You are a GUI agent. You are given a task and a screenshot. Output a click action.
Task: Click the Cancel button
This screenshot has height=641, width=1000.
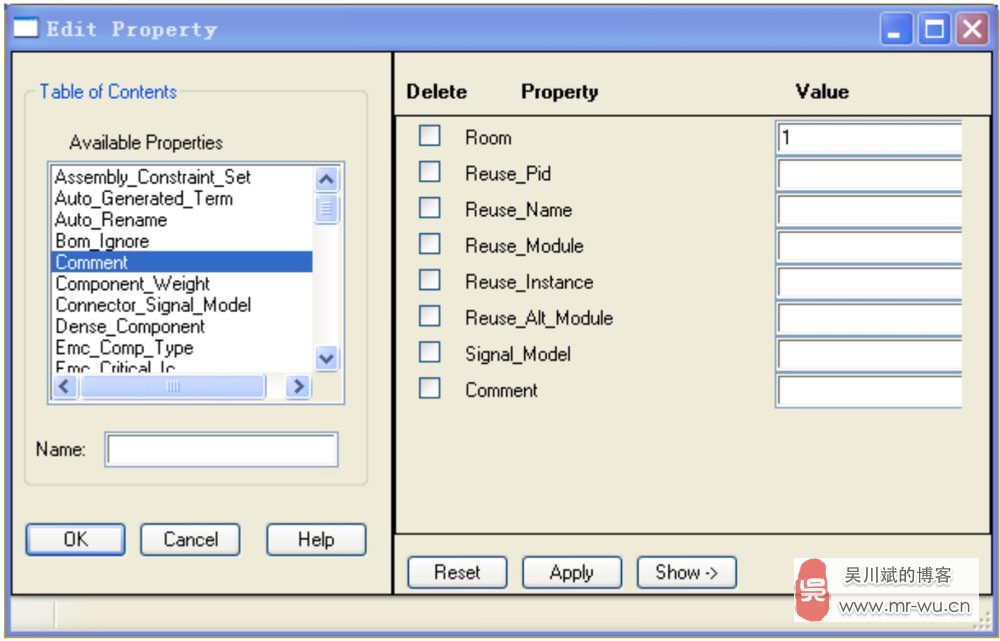pyautogui.click(x=190, y=540)
